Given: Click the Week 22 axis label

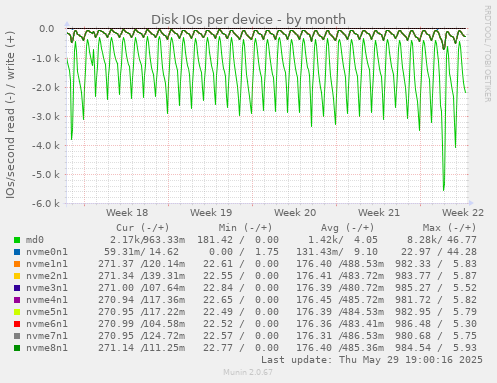Looking at the screenshot, I should click(463, 213).
